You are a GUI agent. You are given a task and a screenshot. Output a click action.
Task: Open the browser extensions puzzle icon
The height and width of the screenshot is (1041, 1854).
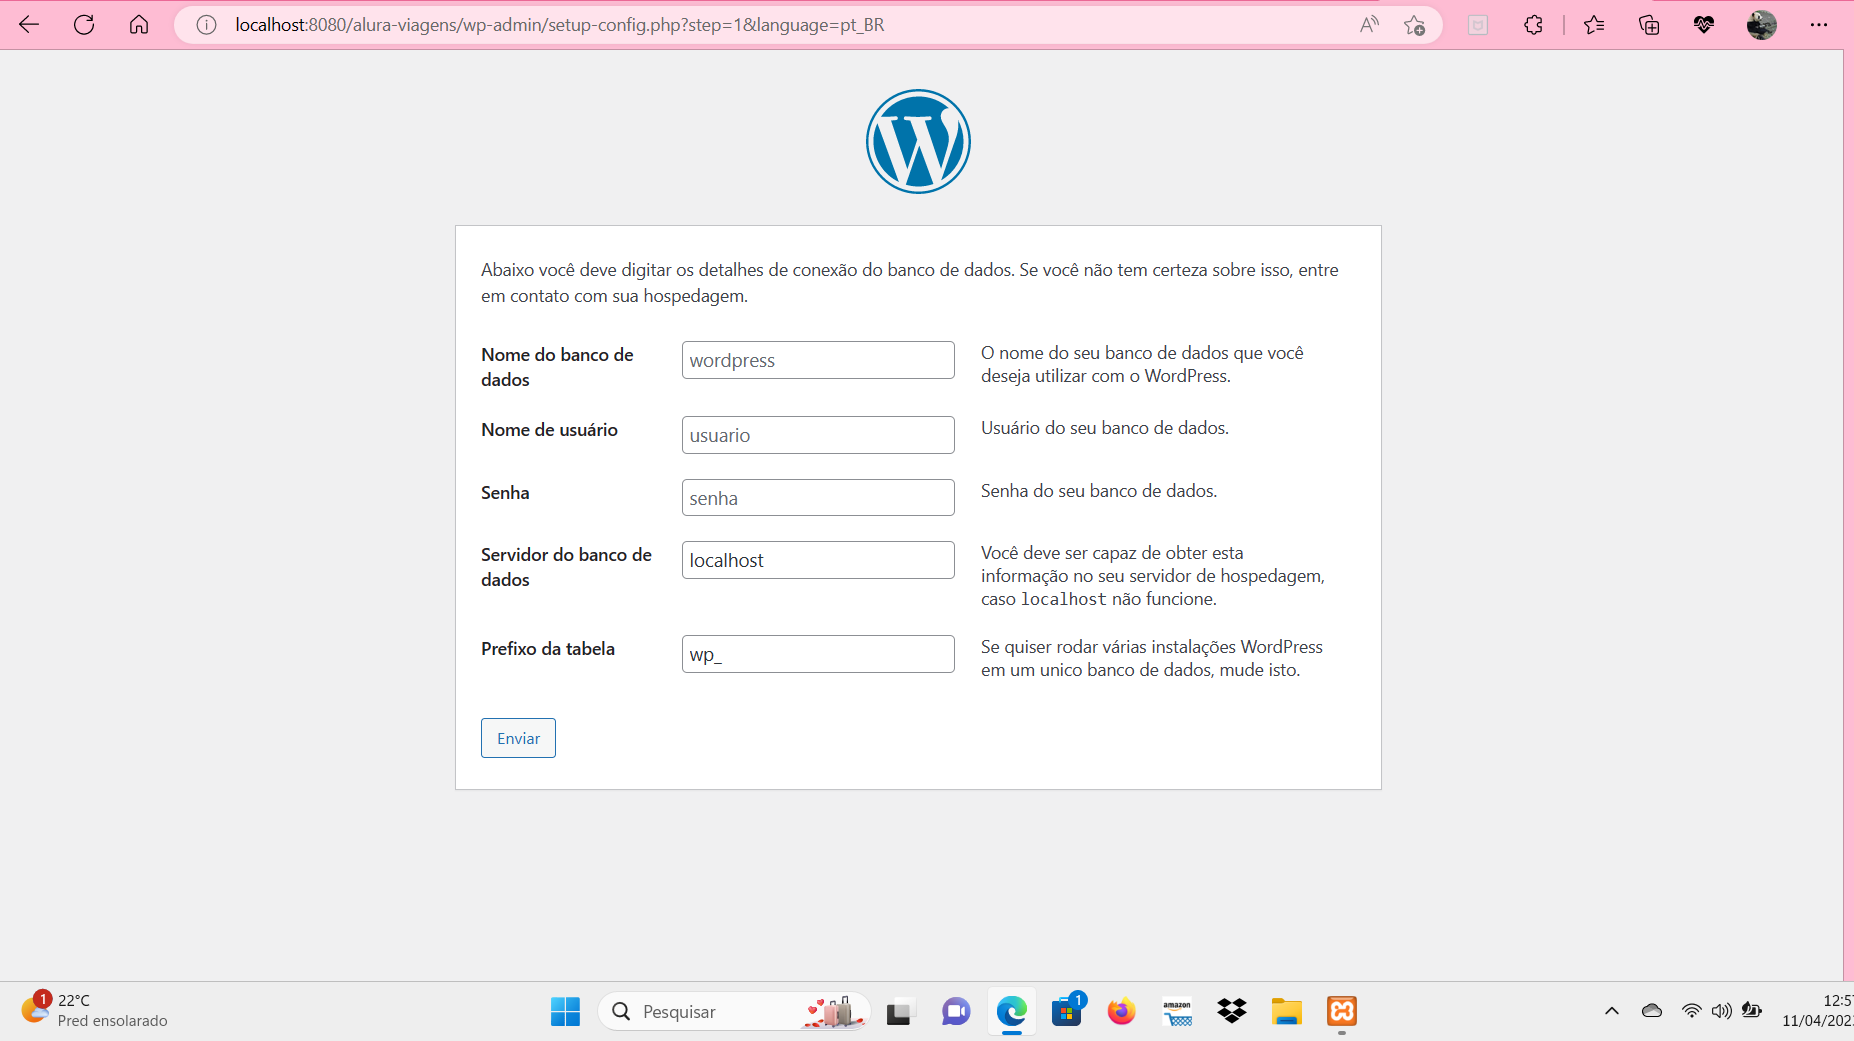tap(1533, 25)
